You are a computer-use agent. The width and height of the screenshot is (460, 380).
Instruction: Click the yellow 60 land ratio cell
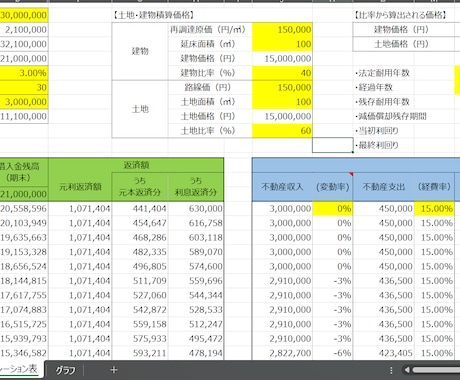pos(282,131)
